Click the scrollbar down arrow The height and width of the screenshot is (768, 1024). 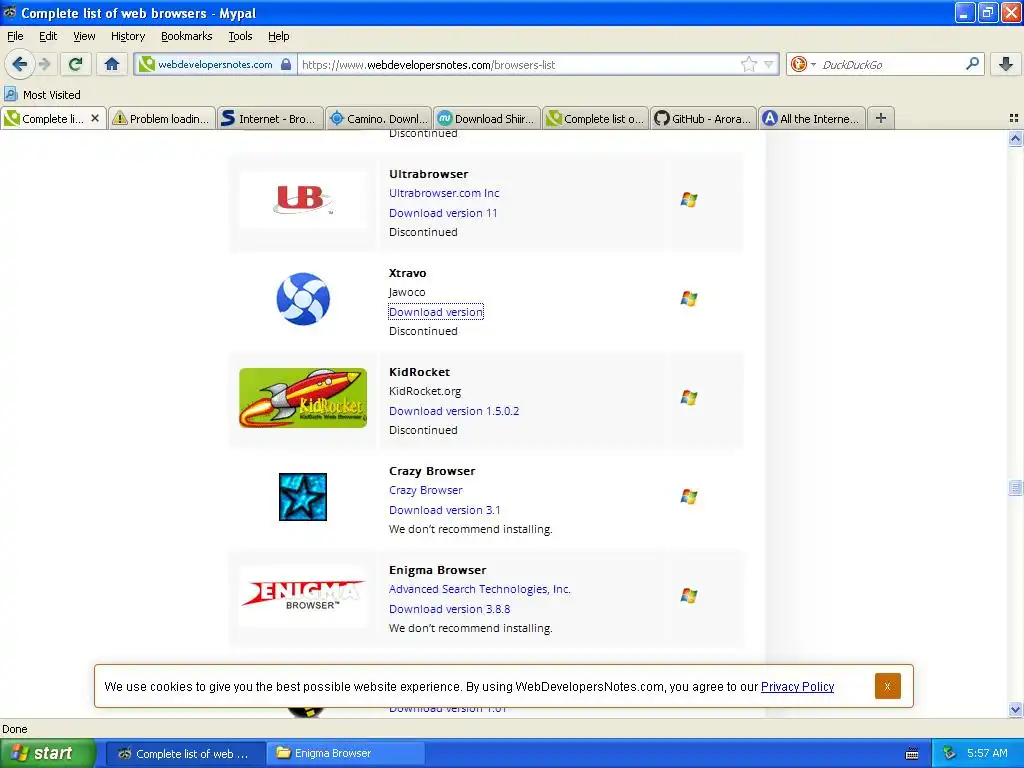[x=1015, y=709]
